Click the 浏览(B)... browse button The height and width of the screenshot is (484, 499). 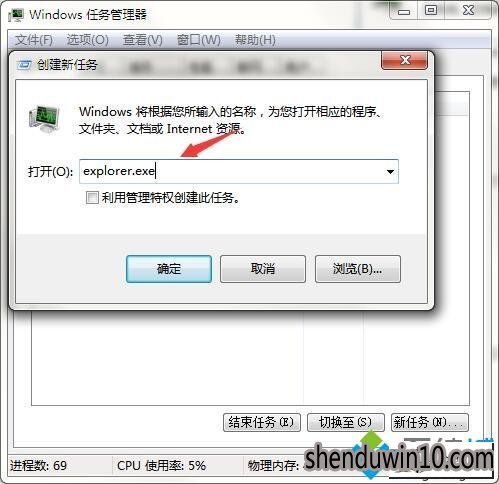(358, 269)
